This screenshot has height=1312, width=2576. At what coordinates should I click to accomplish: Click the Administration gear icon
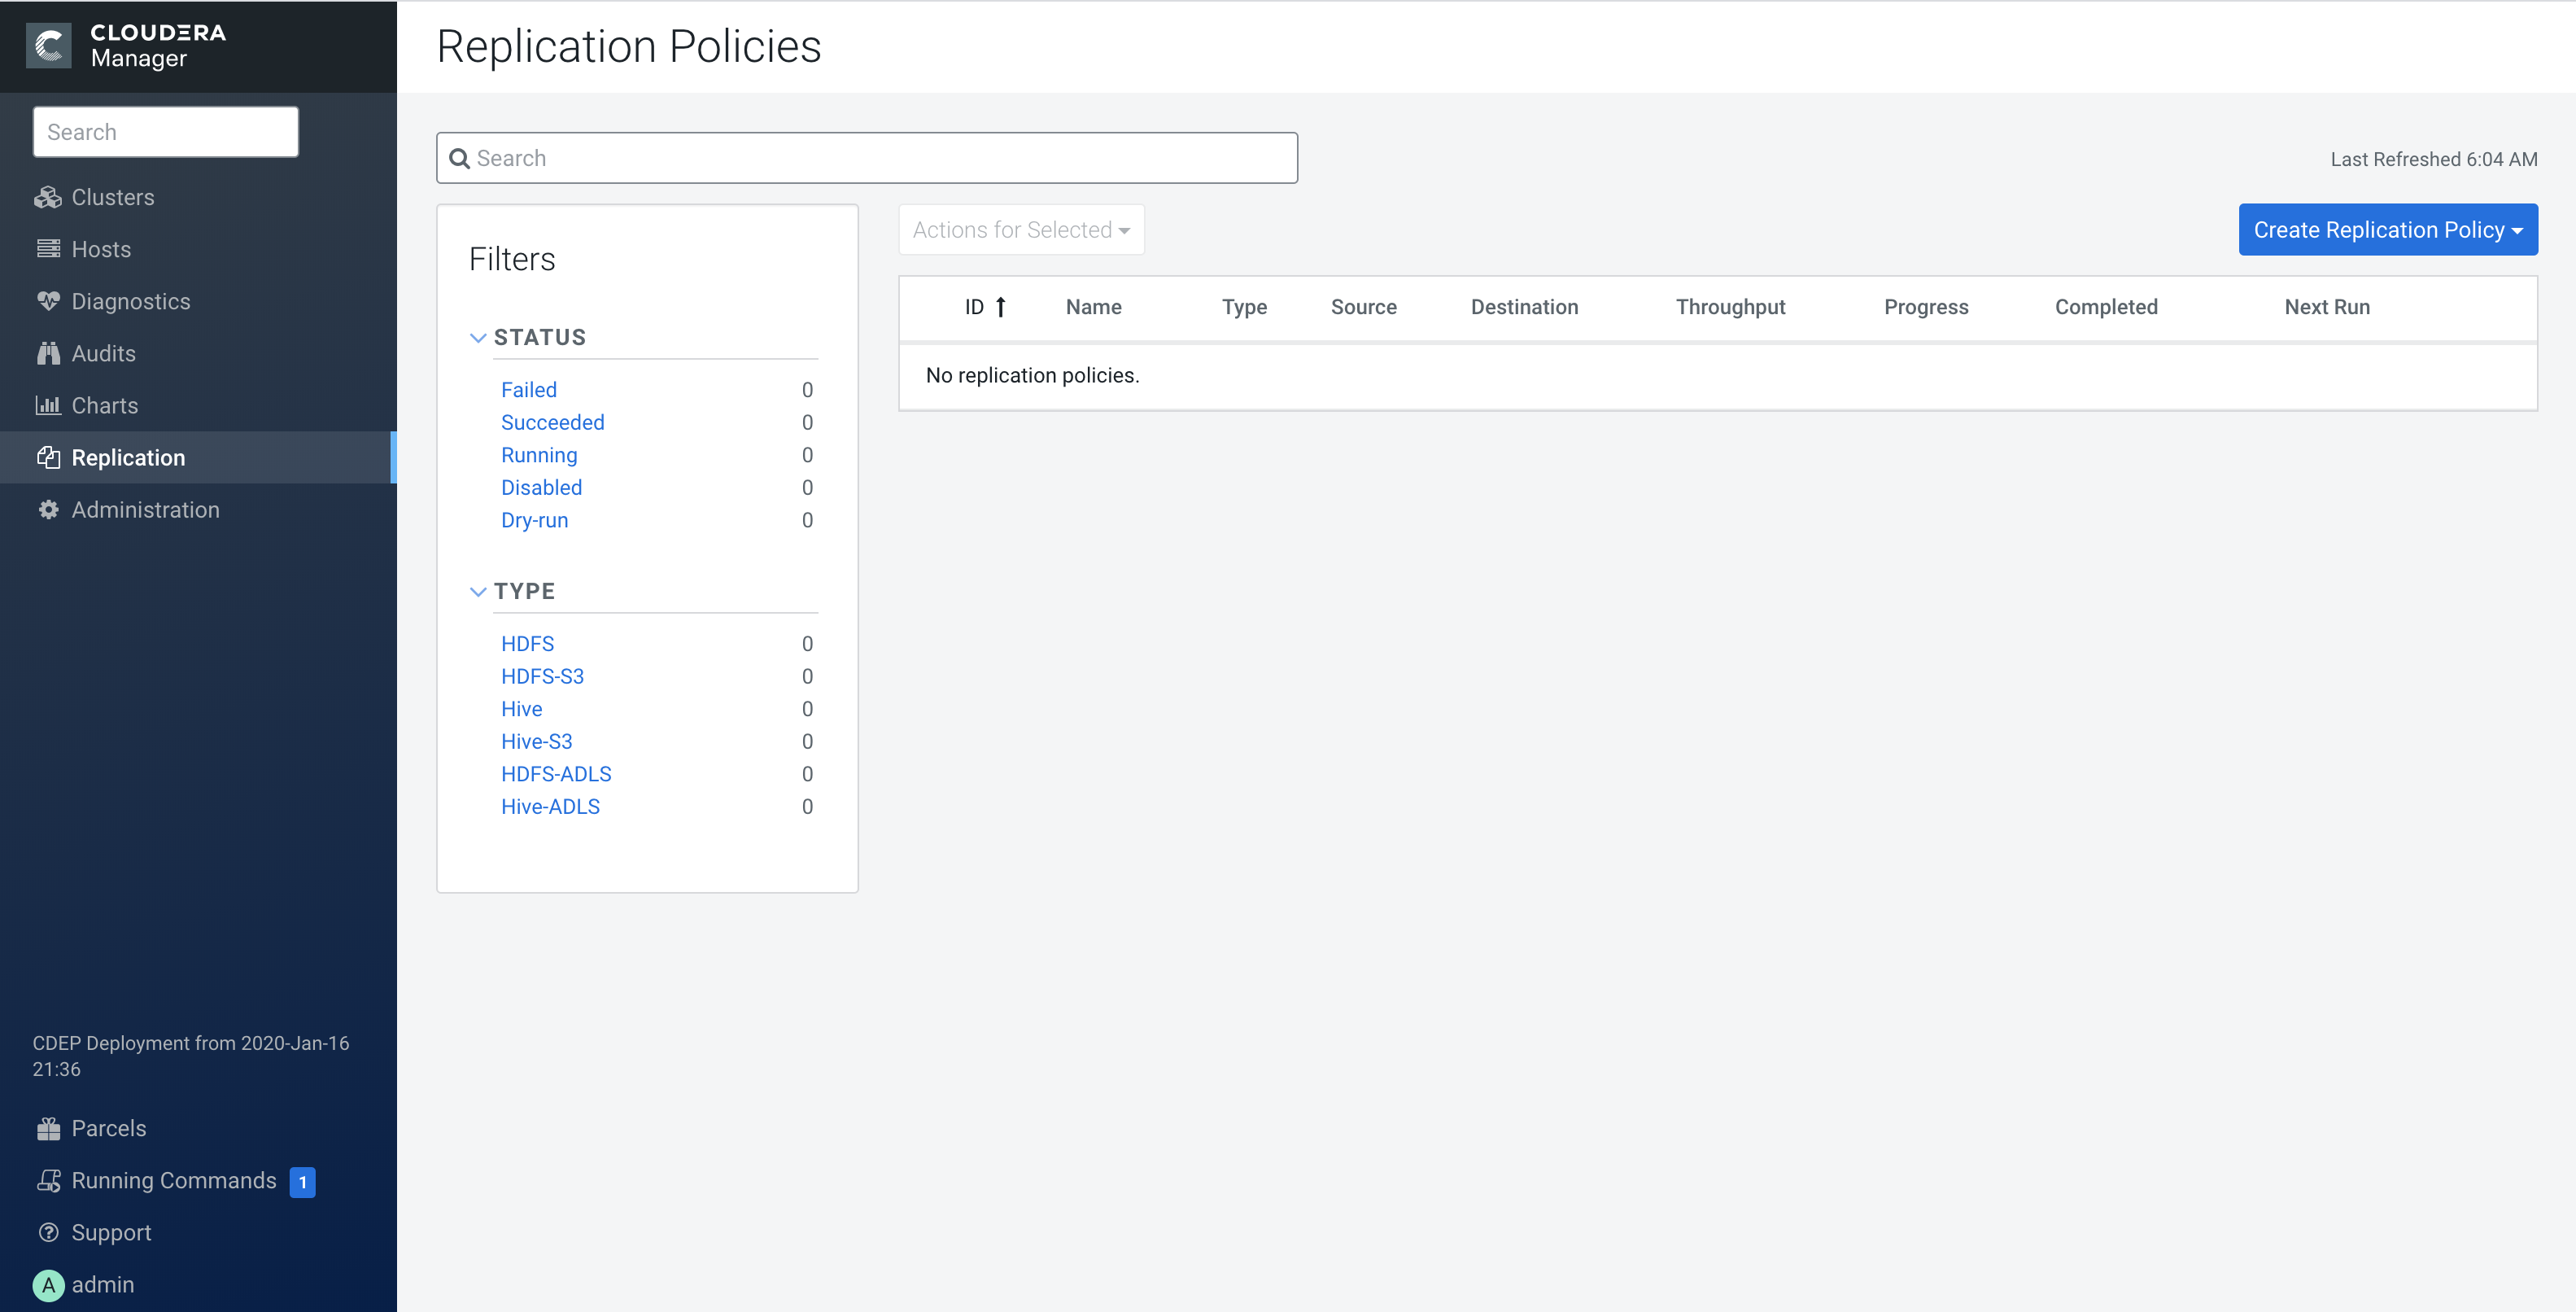point(47,510)
